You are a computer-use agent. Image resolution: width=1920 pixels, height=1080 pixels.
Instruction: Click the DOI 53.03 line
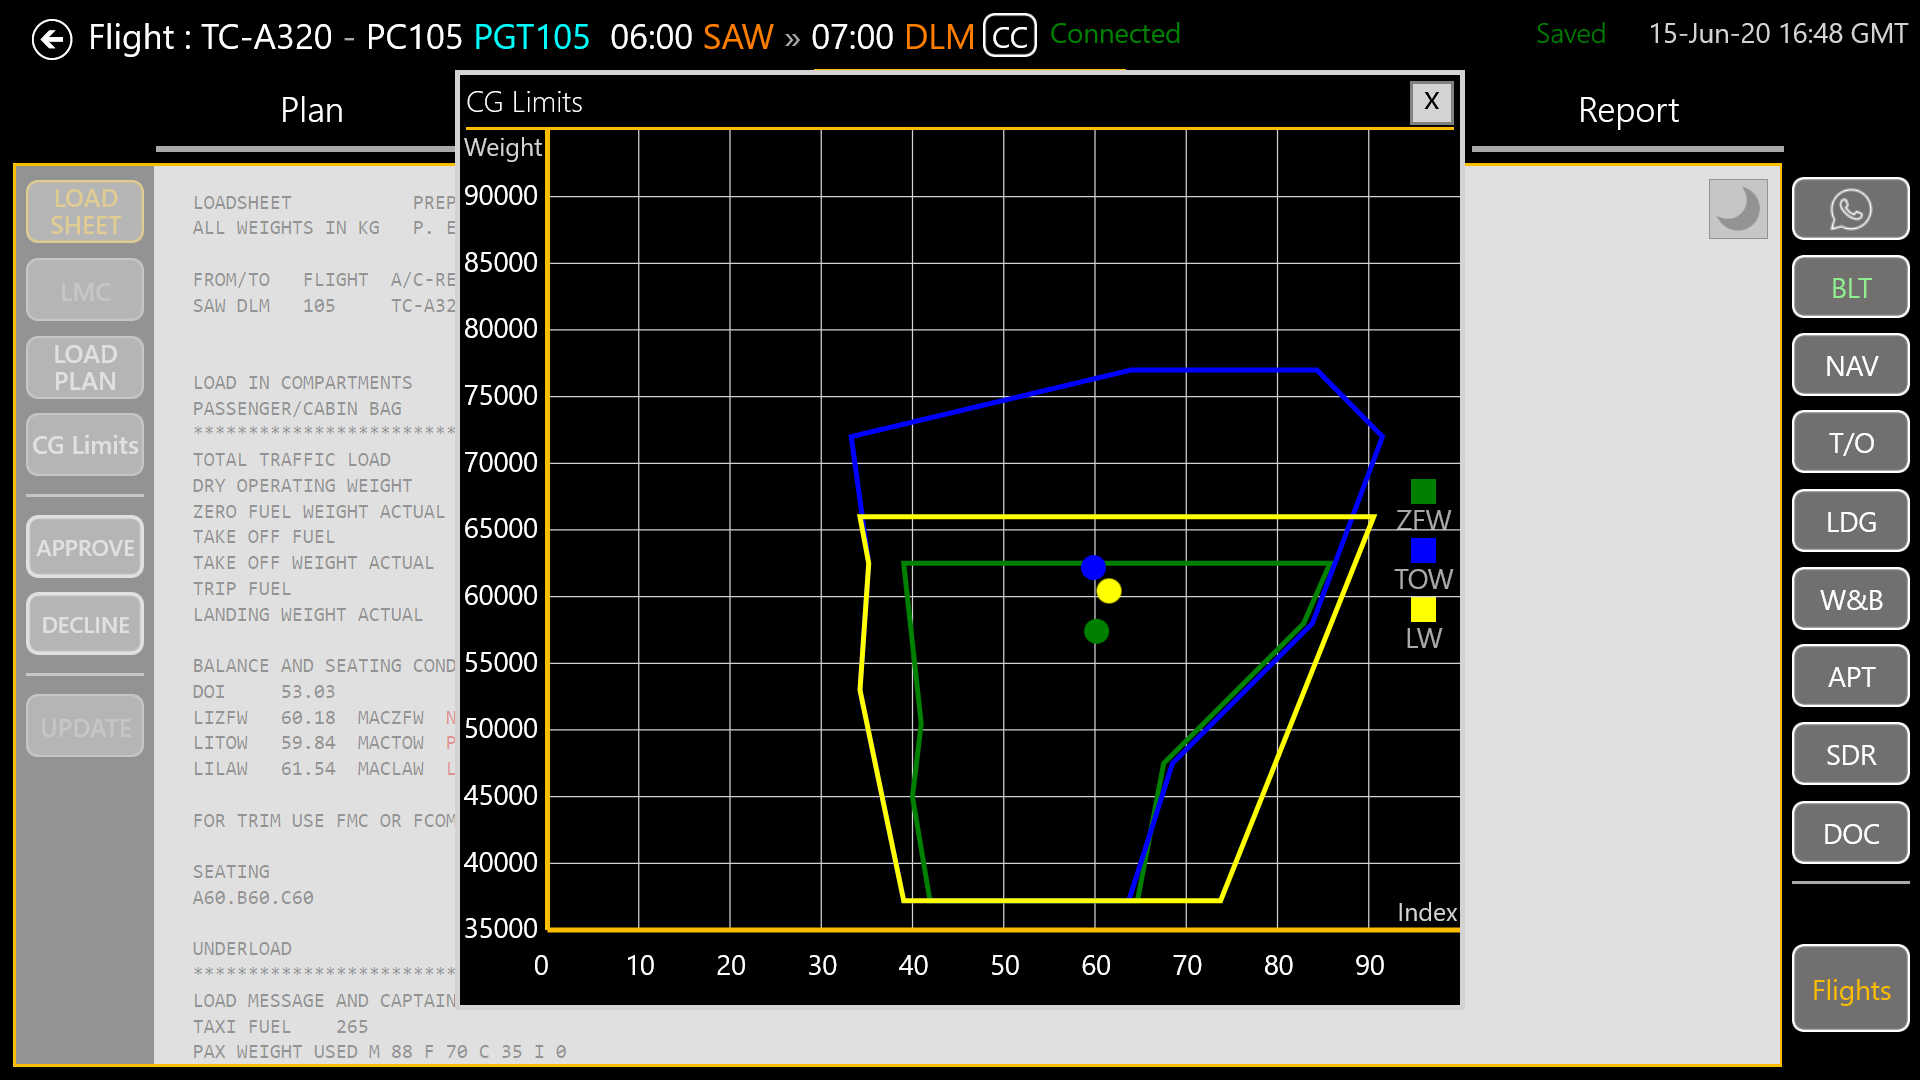[264, 692]
